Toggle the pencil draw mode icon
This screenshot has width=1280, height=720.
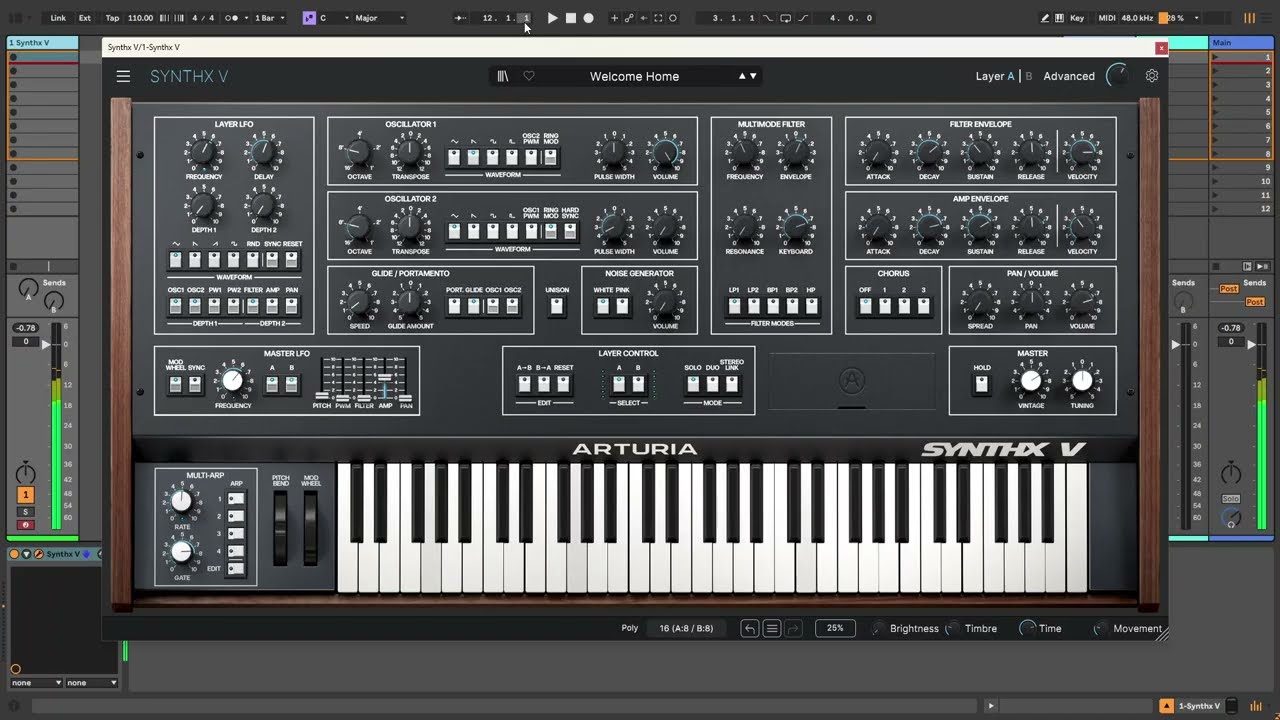[1045, 18]
